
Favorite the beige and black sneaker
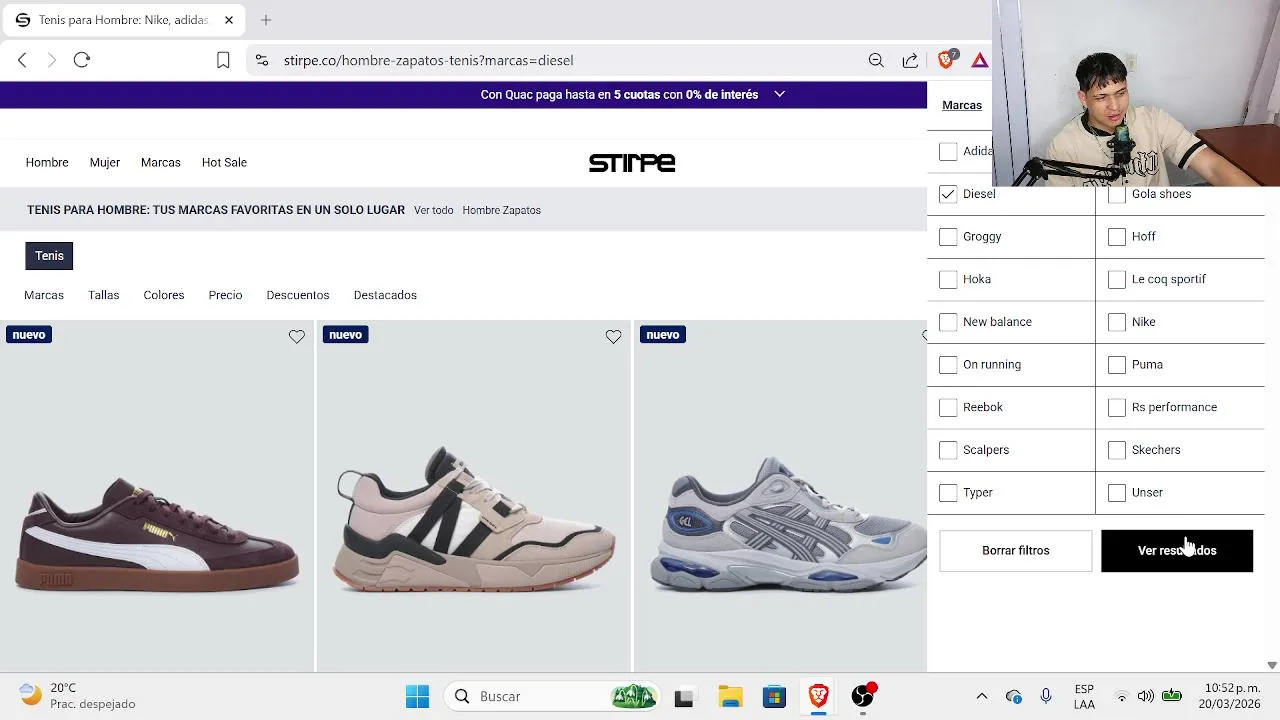point(613,337)
